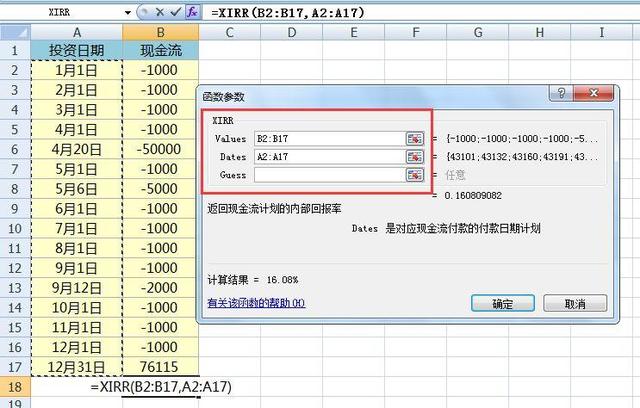Click the 投资日期 header cell
The height and width of the screenshot is (408, 640).
coord(76,50)
